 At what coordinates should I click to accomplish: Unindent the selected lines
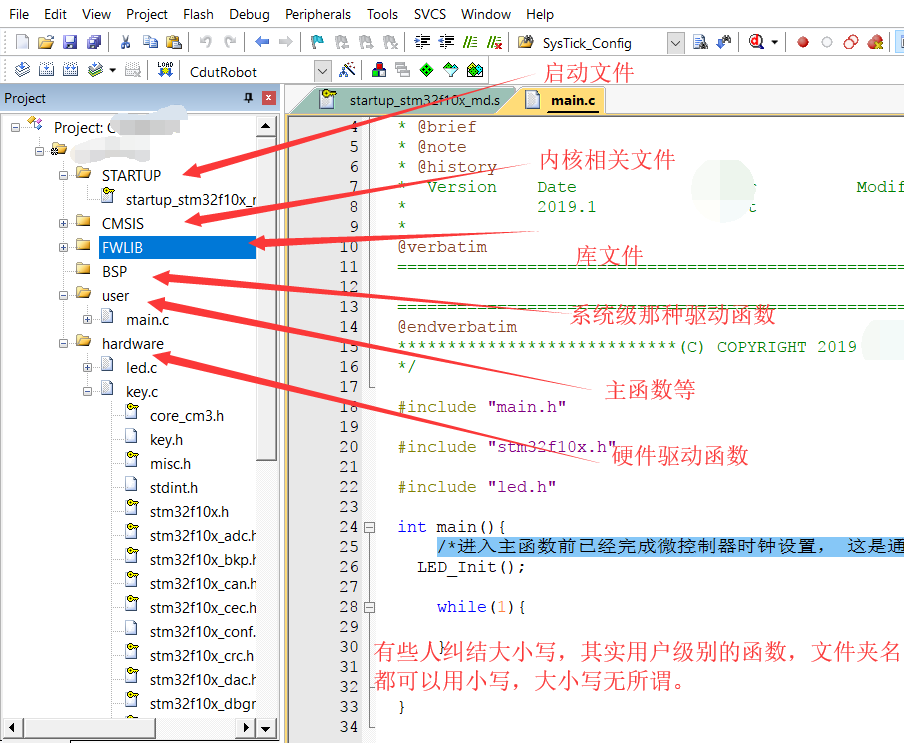[x=446, y=42]
